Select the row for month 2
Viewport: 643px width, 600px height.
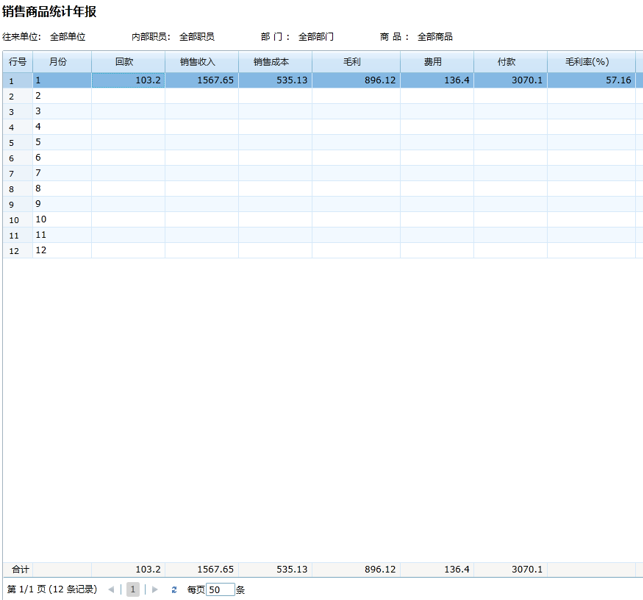(62, 96)
